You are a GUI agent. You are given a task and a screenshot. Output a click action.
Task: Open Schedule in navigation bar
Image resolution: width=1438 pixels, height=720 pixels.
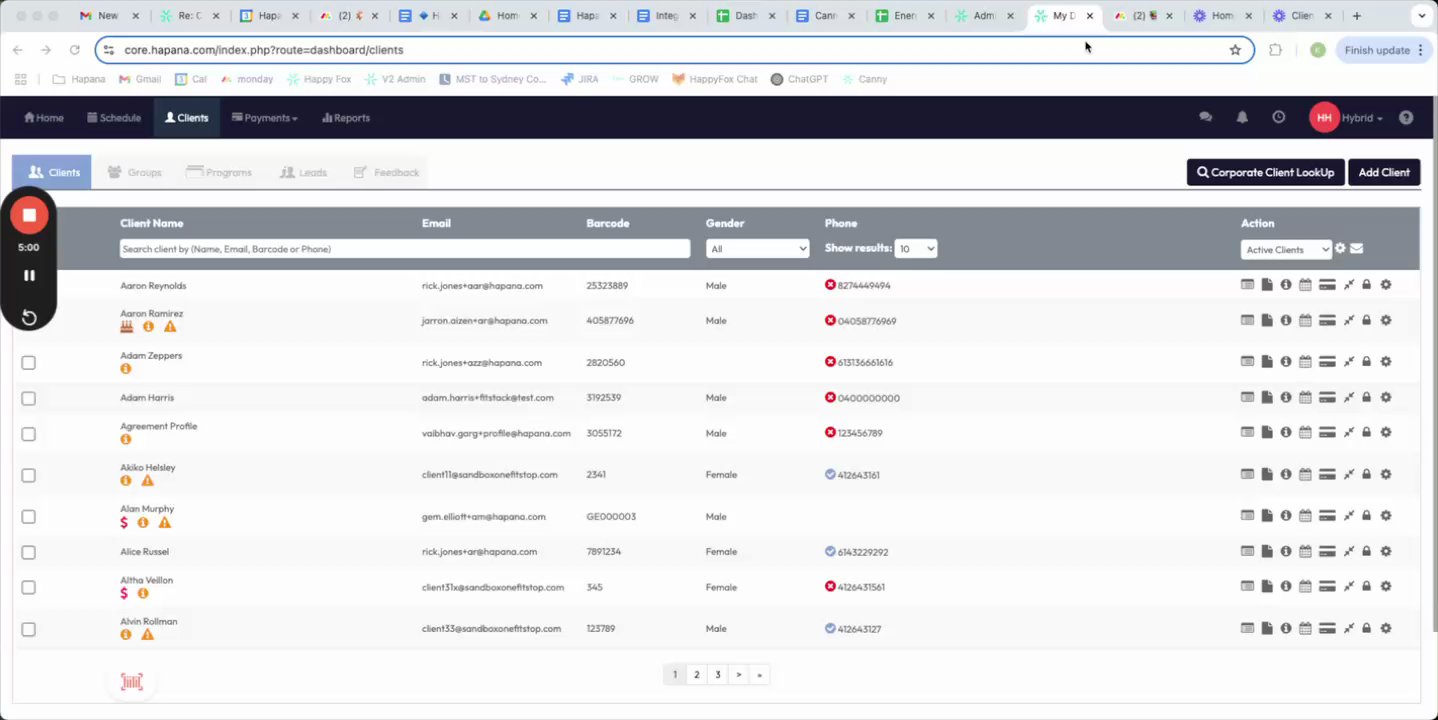114,117
